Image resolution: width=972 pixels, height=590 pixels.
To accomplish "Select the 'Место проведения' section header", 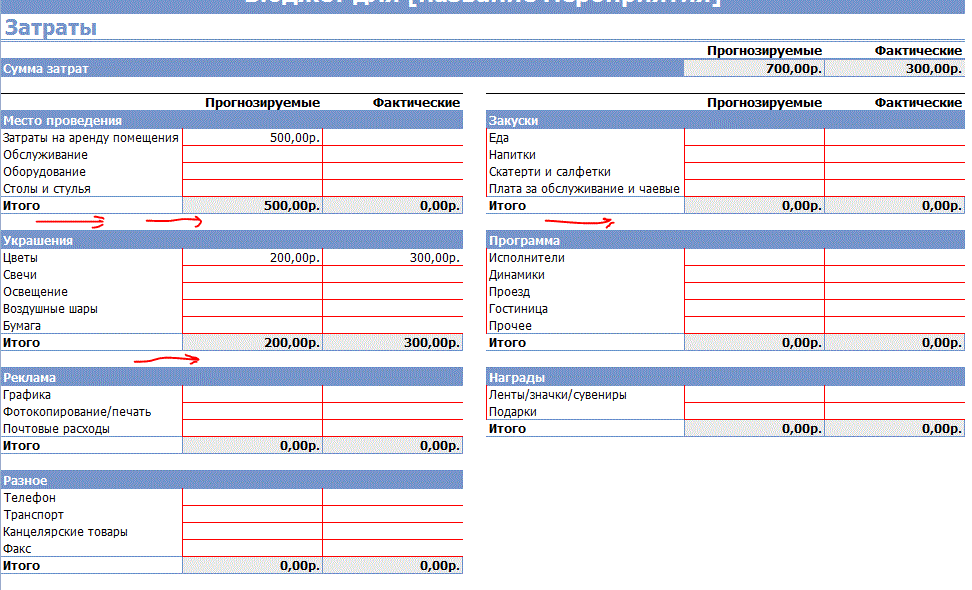I will point(232,120).
